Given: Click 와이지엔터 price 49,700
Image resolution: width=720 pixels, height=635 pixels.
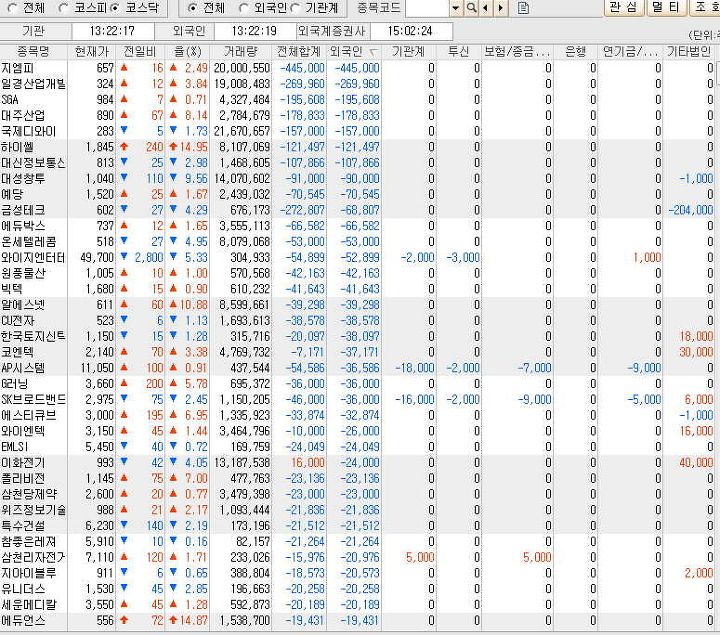Looking at the screenshot, I should coord(97,258).
